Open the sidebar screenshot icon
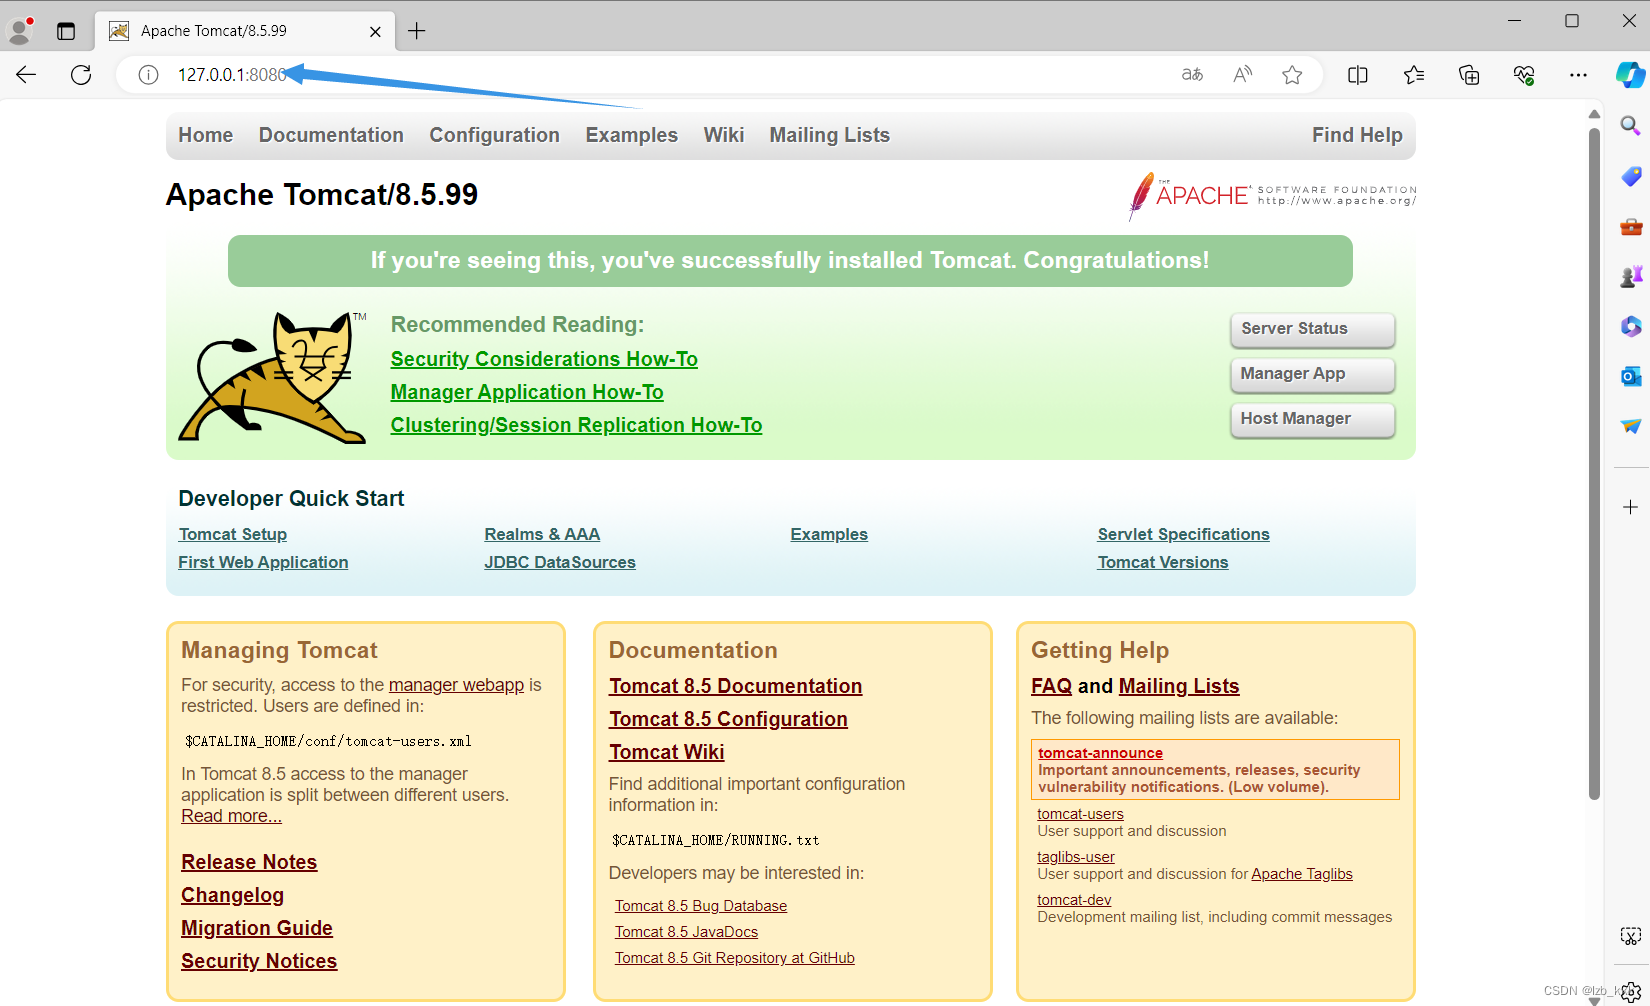The width and height of the screenshot is (1650, 1006). pyautogui.click(x=1631, y=936)
